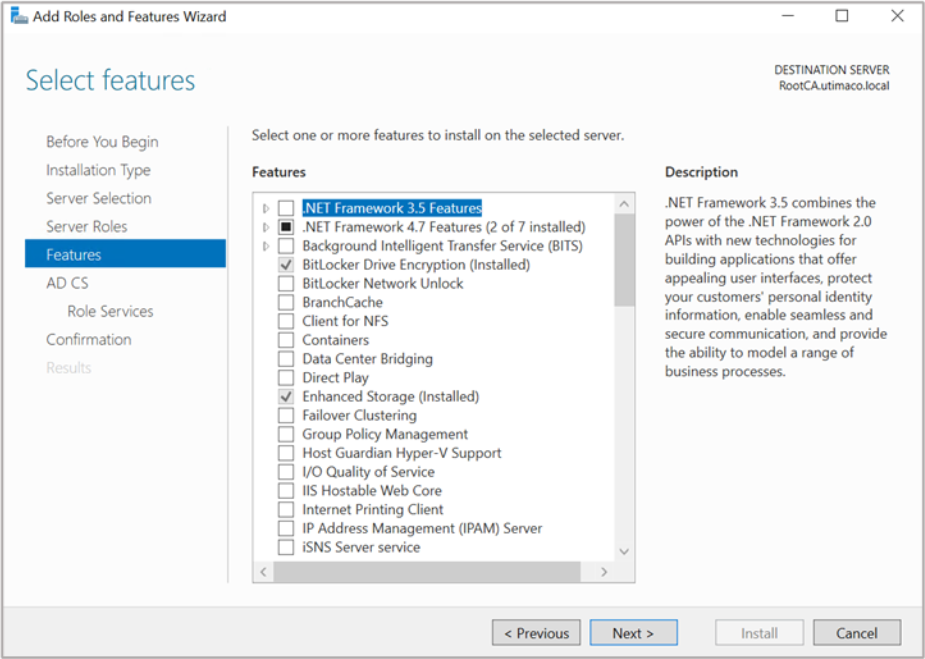Click the Previous button
Viewport: 925px width, 659px height.
pos(536,633)
